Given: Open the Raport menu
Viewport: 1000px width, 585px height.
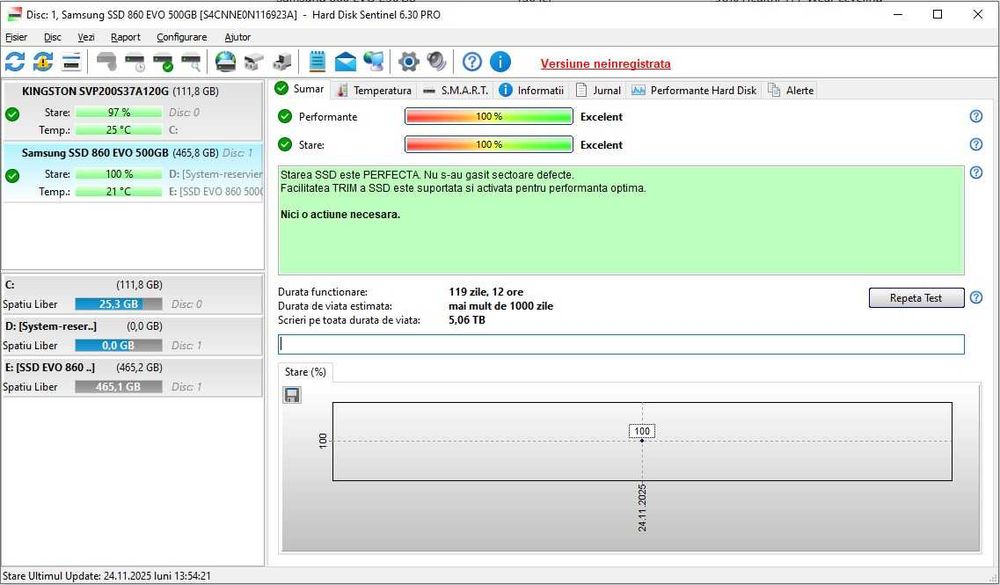Looking at the screenshot, I should pos(126,37).
